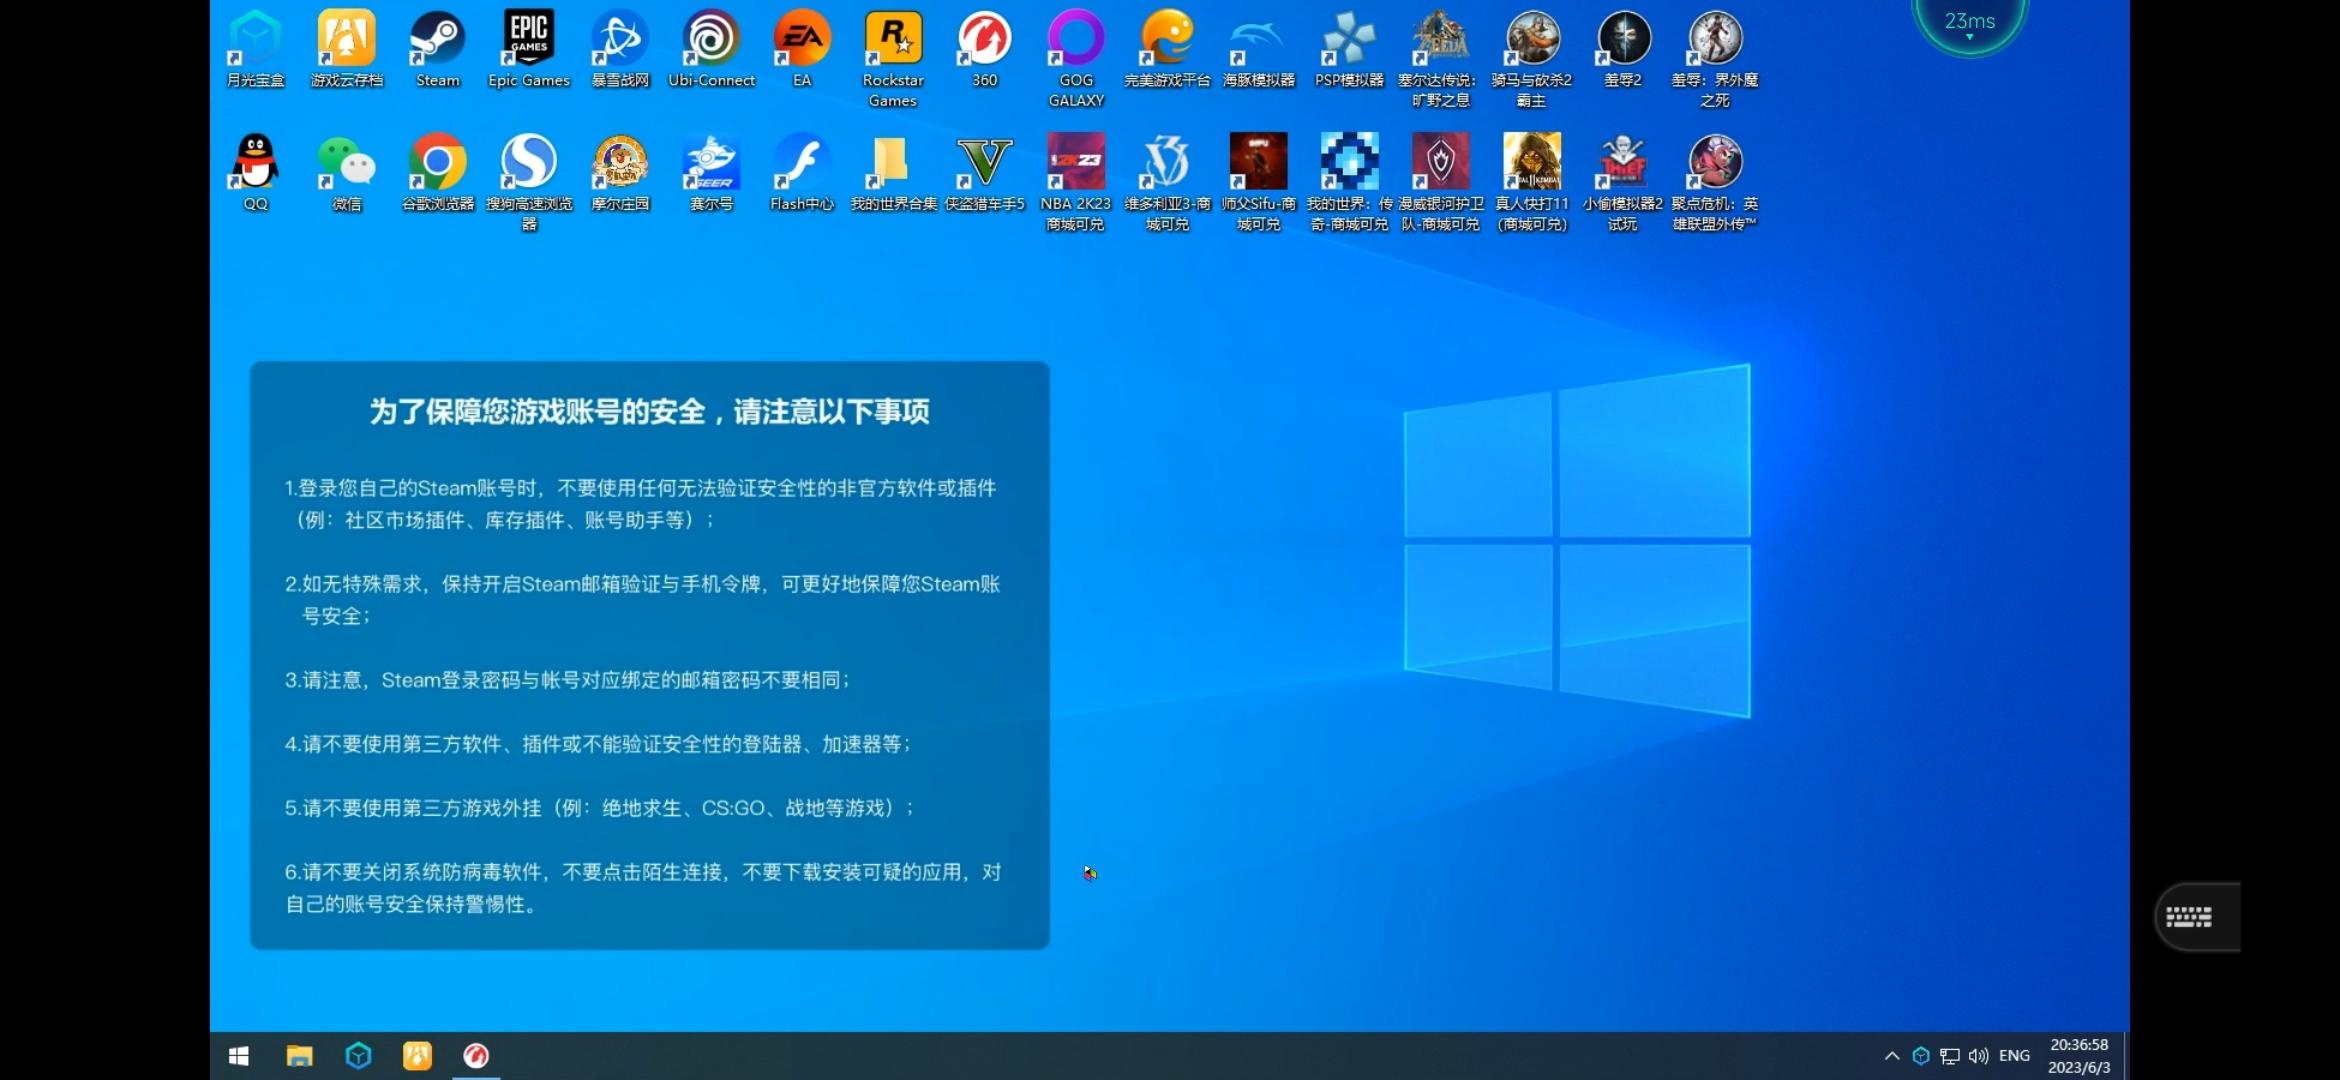Expand the 23ms latency indicator
Image resolution: width=2340 pixels, height=1080 pixels.
coord(1969,24)
